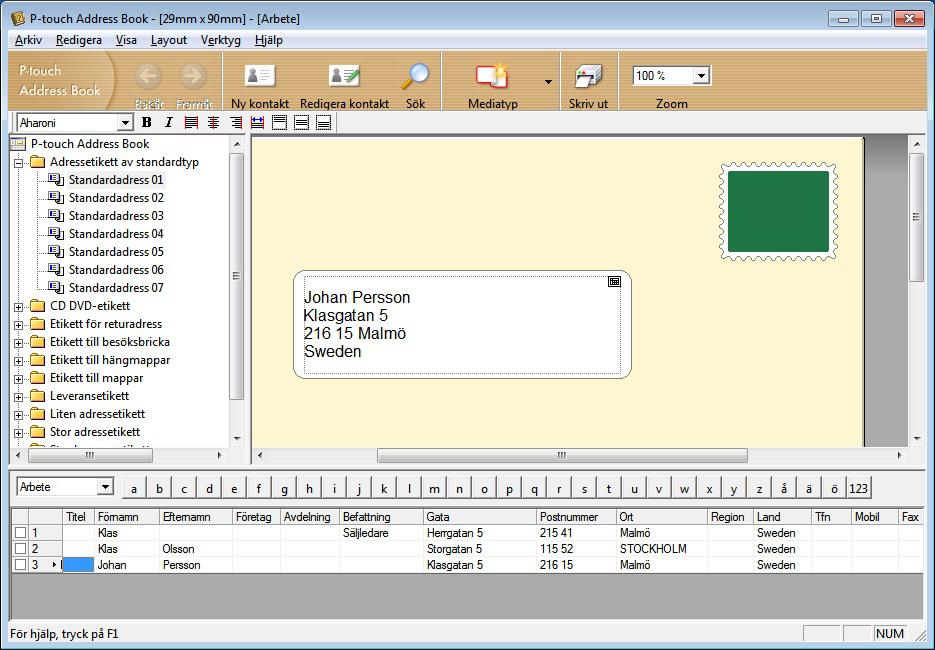Expand the Stor adressetikett folder
Screen dimensions: 935x650
click(18, 433)
